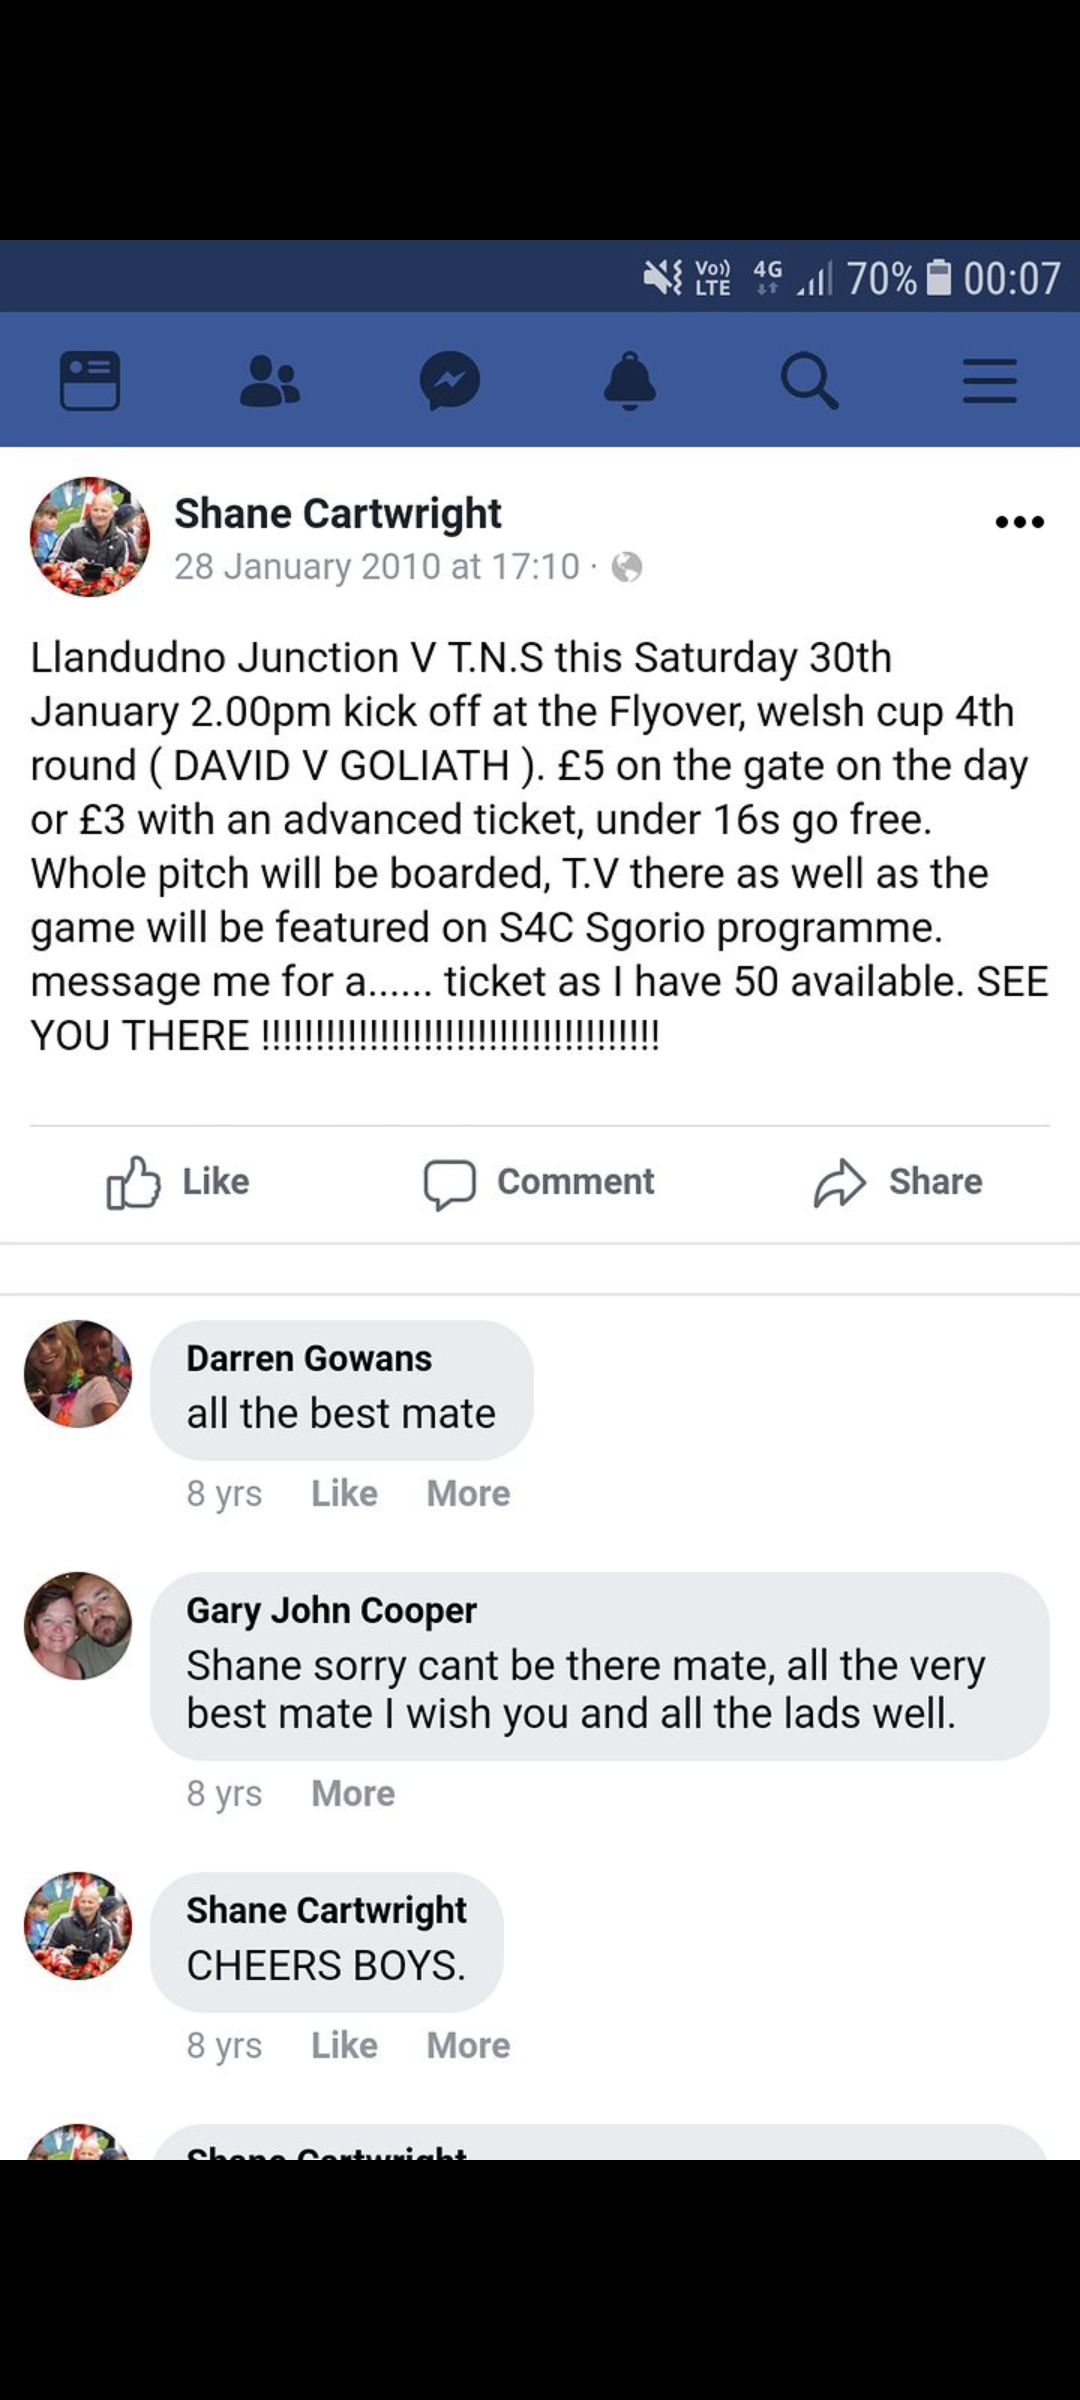The width and height of the screenshot is (1080, 2400).
Task: Comment on the post
Action: pyautogui.click(x=539, y=1182)
